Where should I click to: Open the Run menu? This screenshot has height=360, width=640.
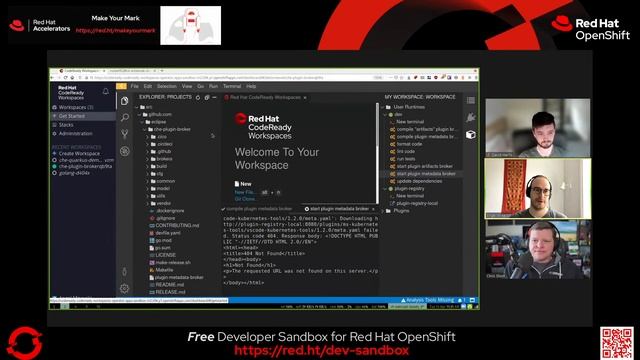[x=213, y=86]
